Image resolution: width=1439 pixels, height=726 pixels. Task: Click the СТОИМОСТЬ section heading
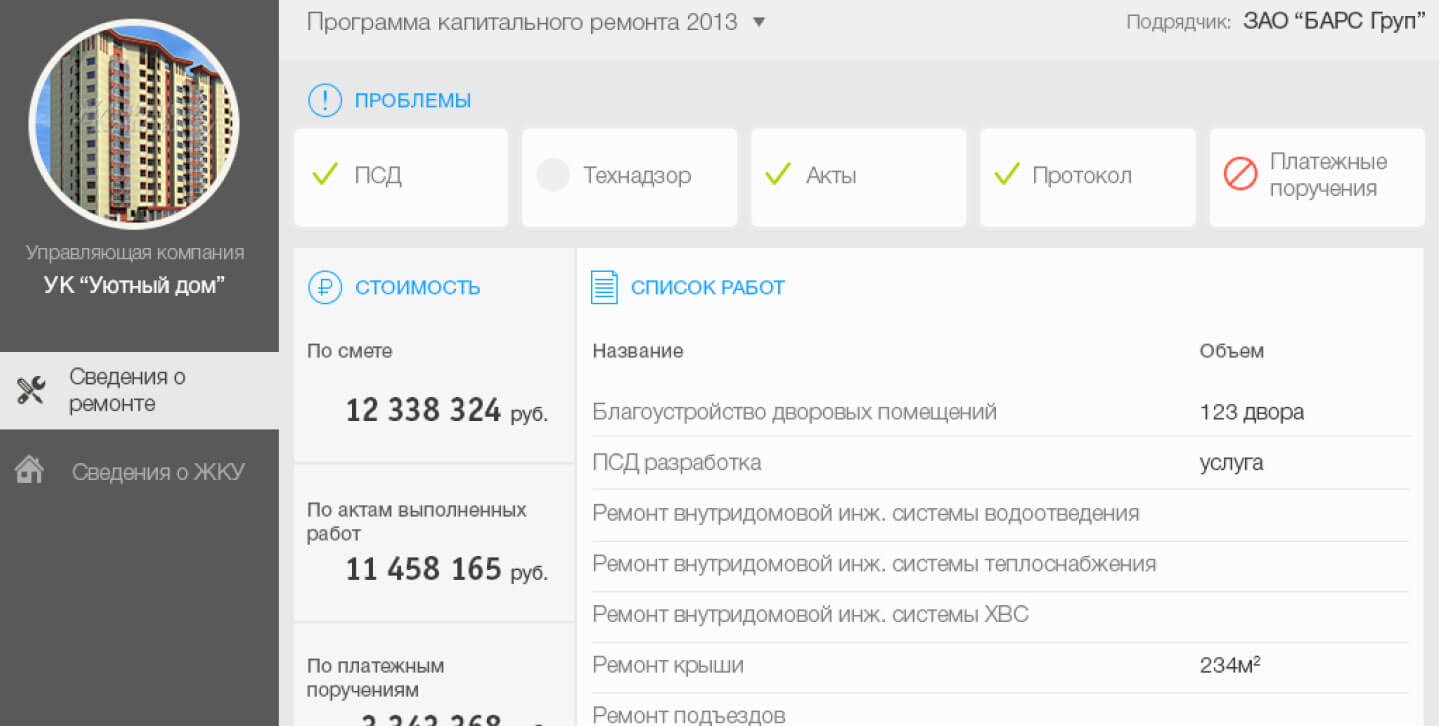(x=418, y=288)
